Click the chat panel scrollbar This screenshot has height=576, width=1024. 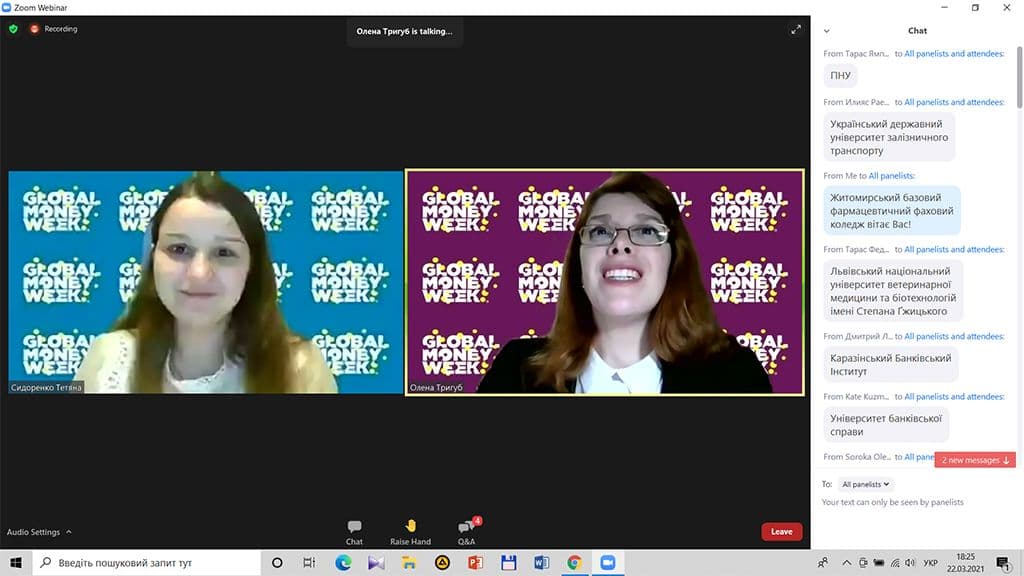point(1019,78)
